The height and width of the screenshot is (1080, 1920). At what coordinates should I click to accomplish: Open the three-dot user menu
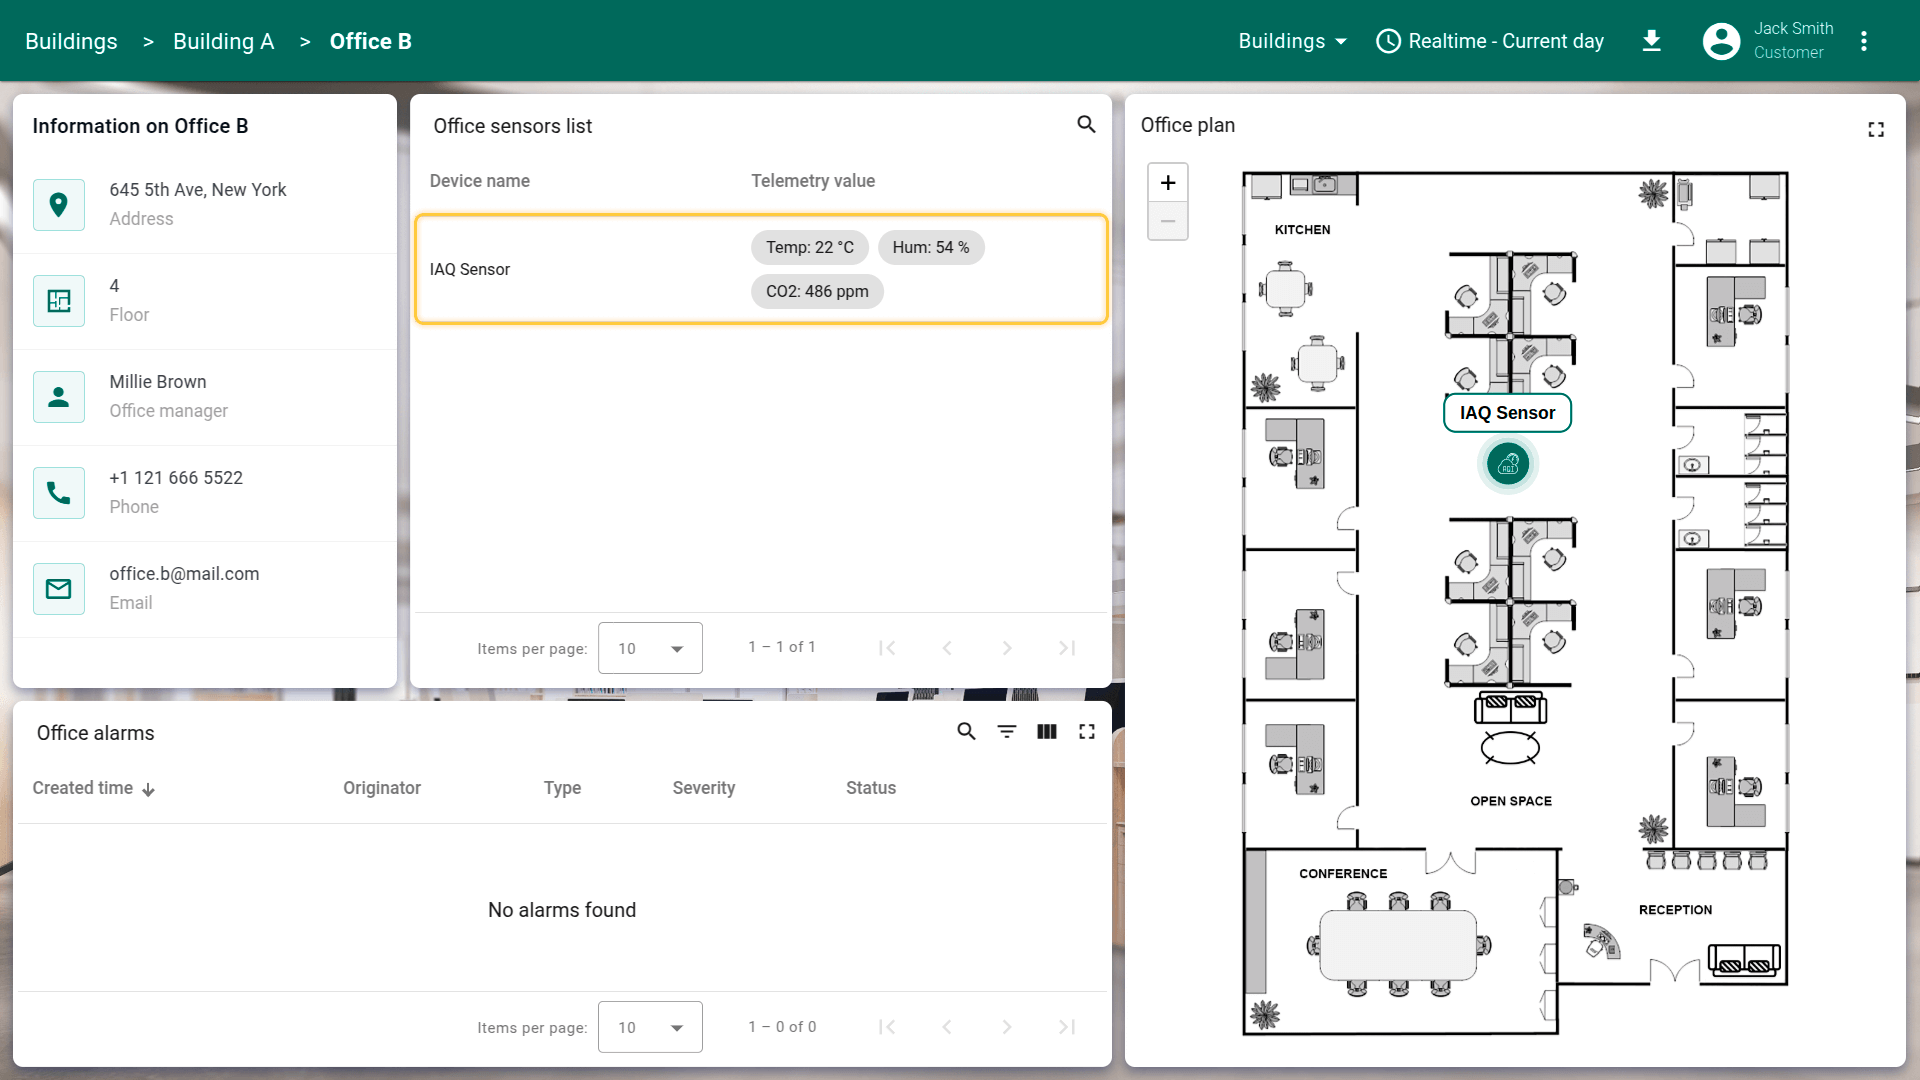tap(1864, 41)
